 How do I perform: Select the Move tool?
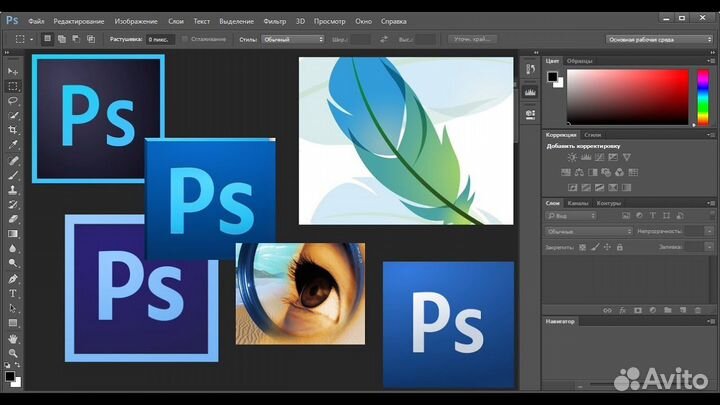(x=13, y=72)
